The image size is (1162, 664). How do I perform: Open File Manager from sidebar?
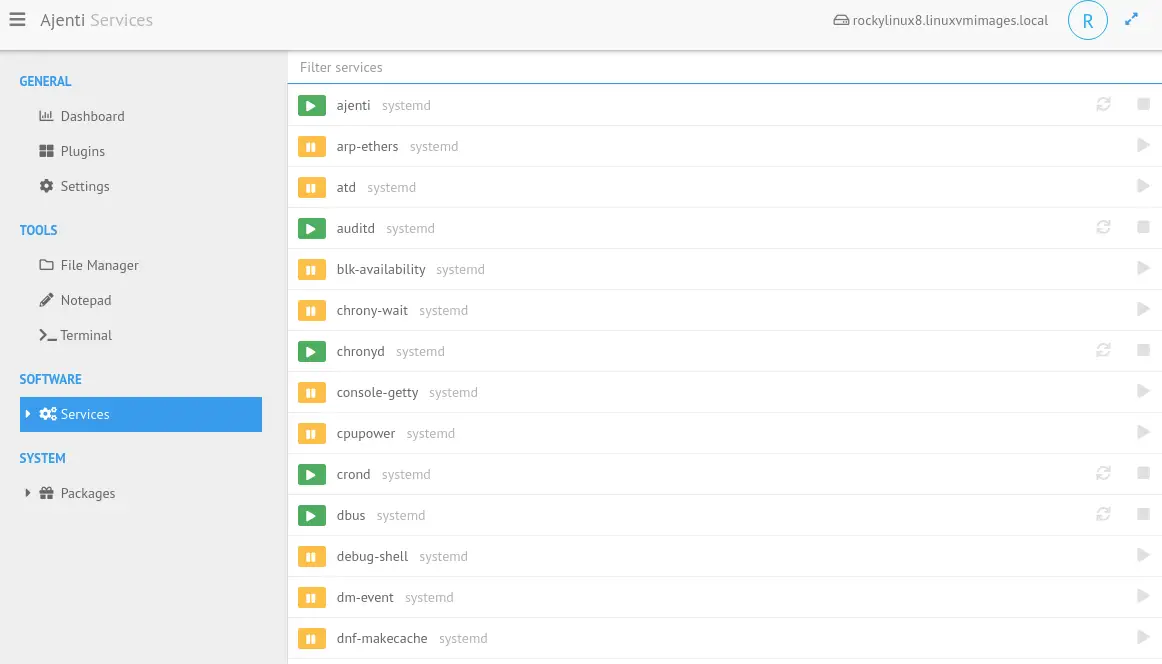(x=99, y=265)
